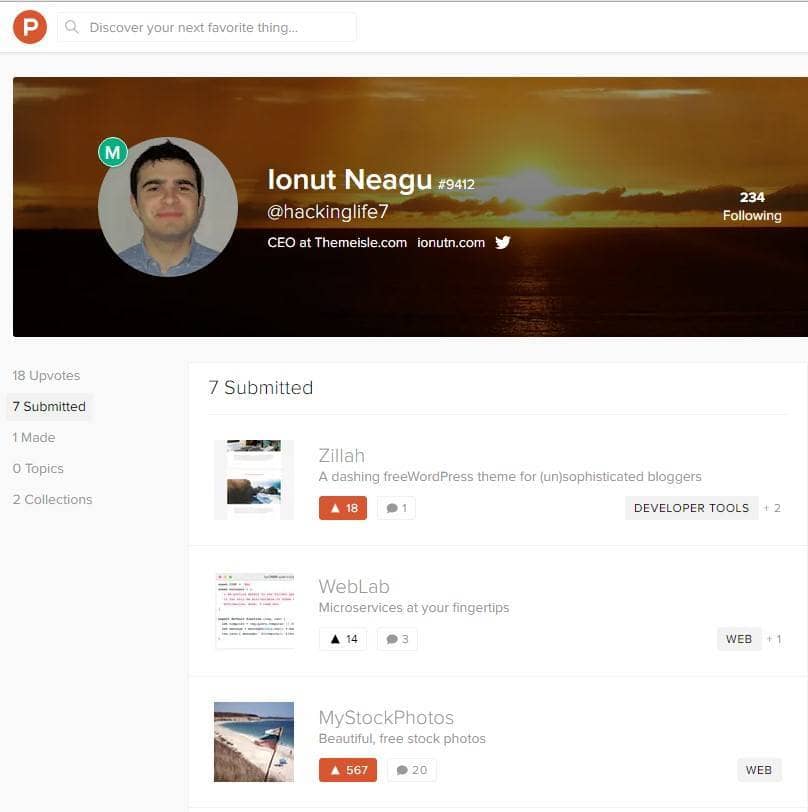
Task: Click the #9412 user number
Action: point(456,184)
